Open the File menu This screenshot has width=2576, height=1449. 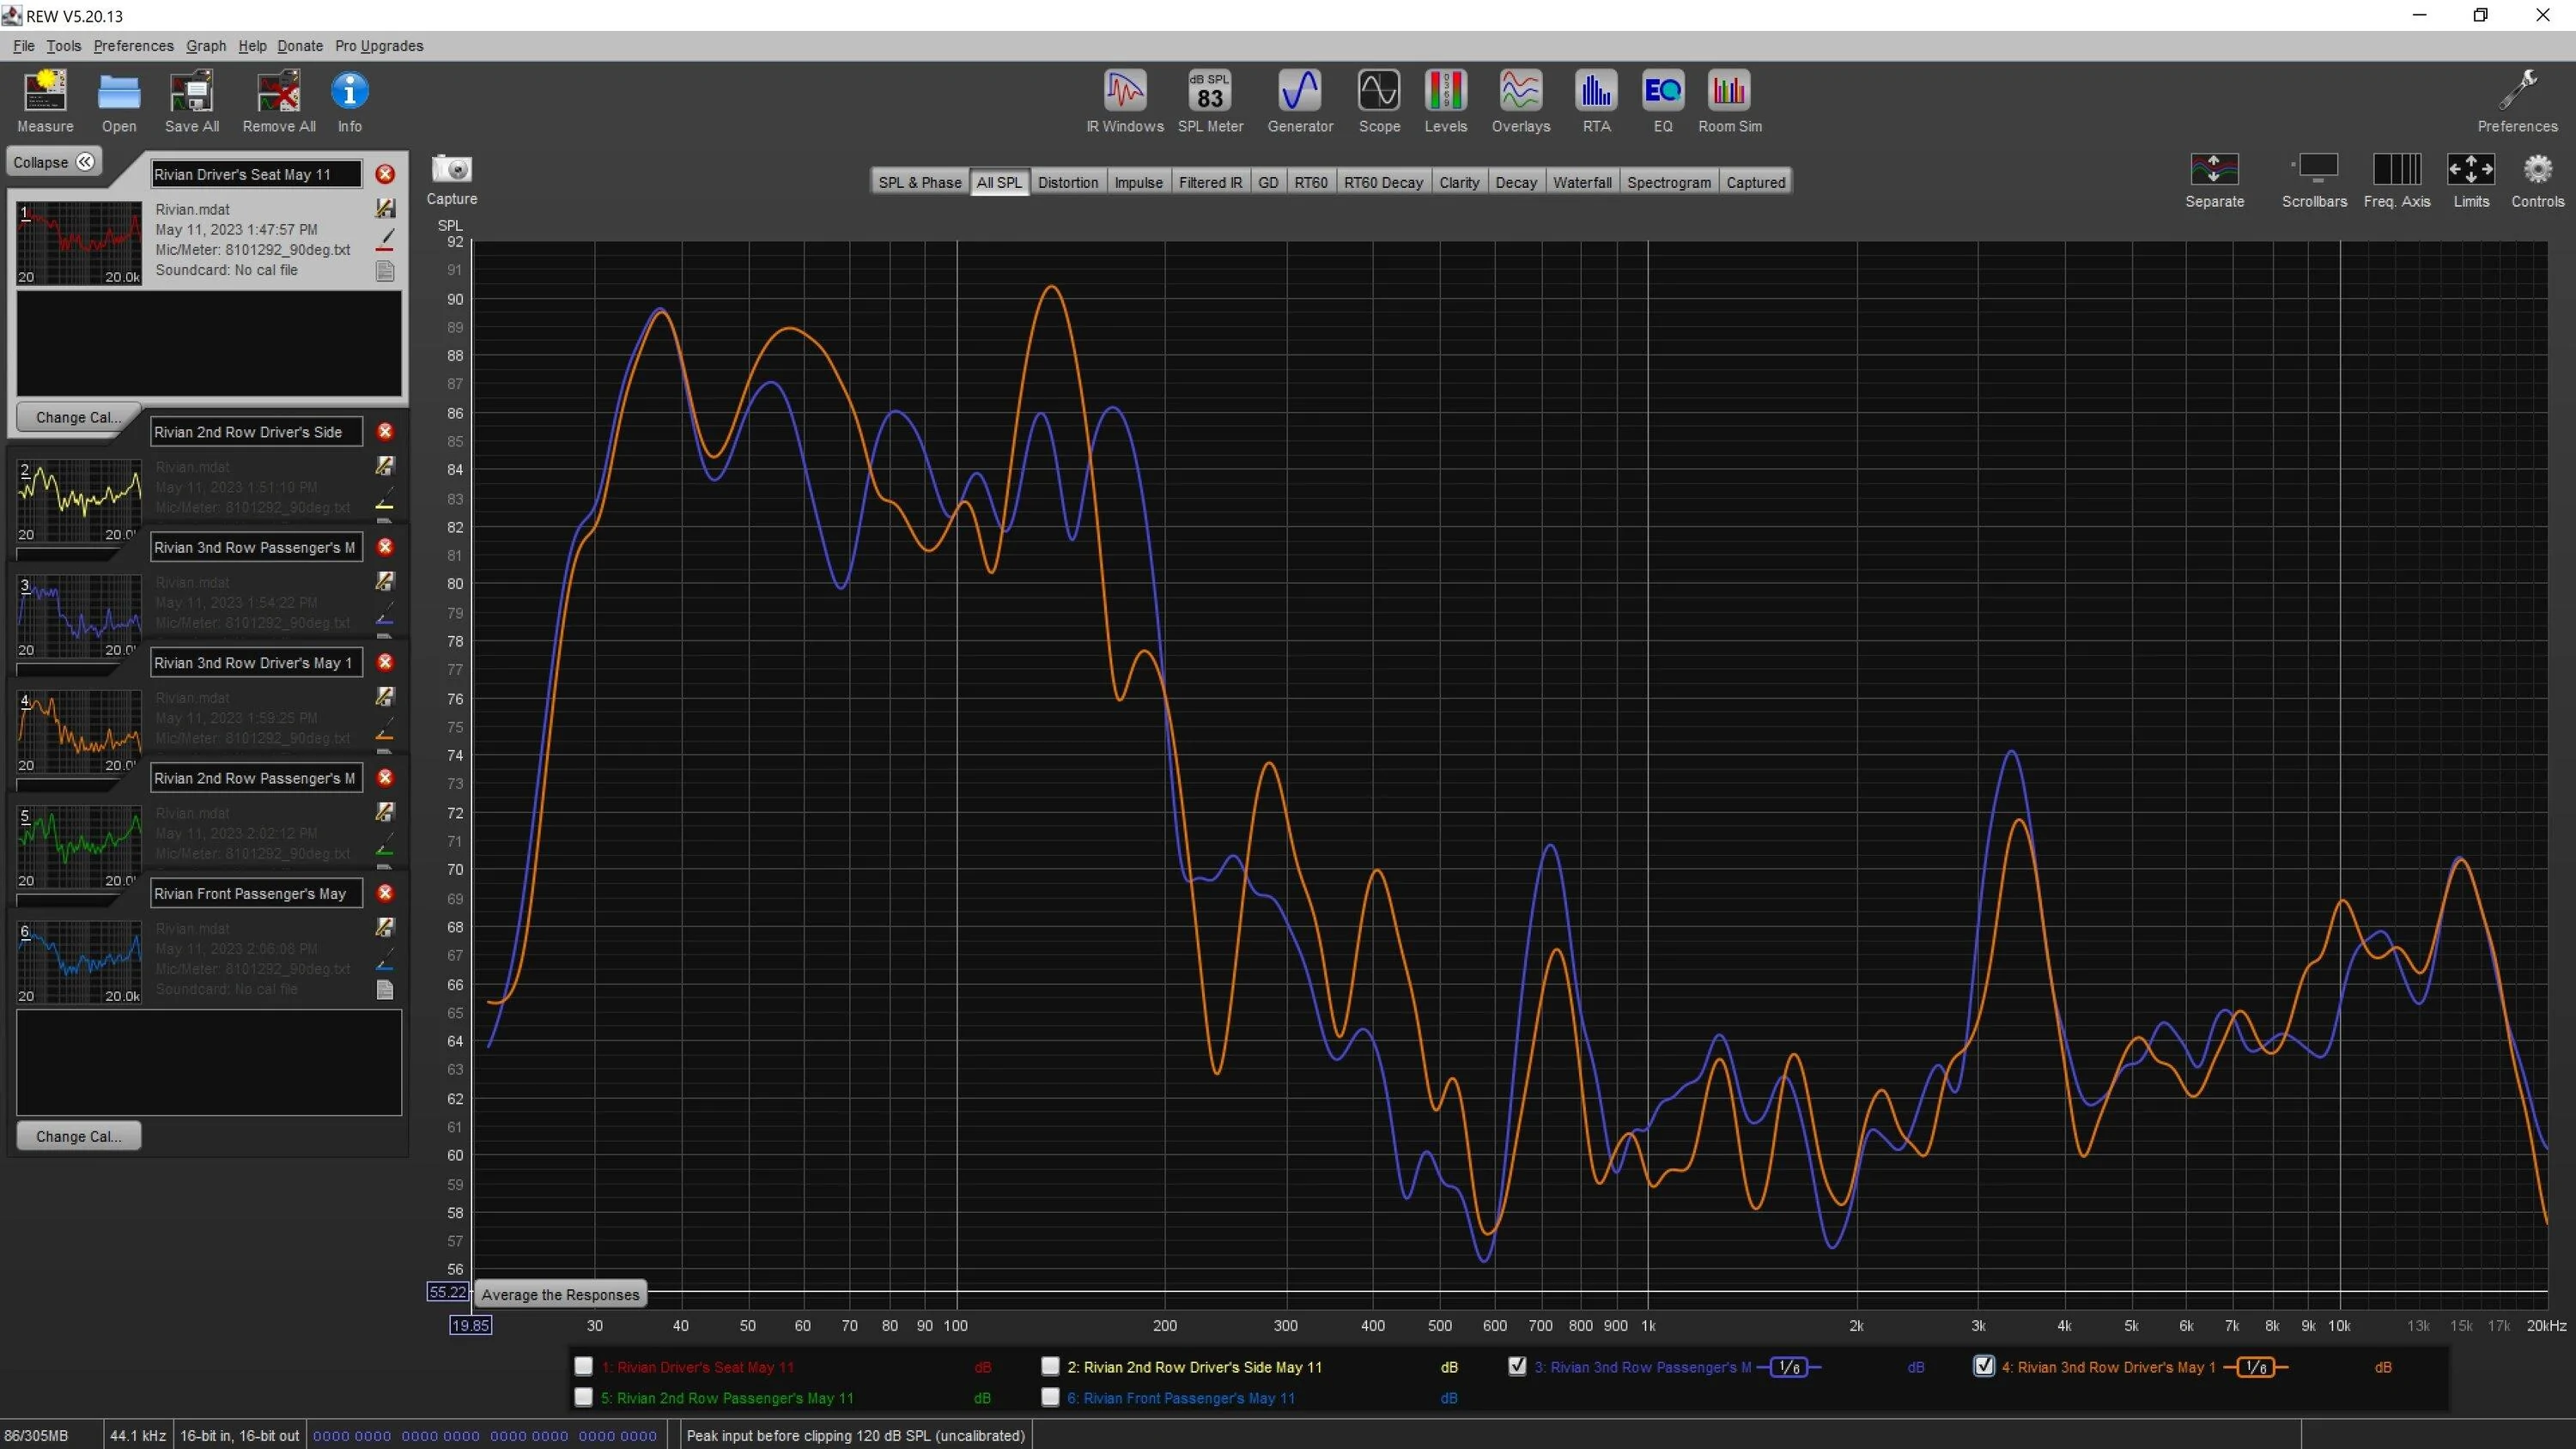24,46
